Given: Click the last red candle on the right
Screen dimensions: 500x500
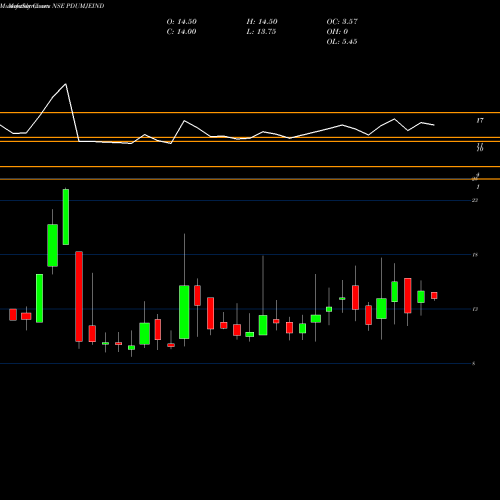Looking at the screenshot, I should (x=434, y=296).
